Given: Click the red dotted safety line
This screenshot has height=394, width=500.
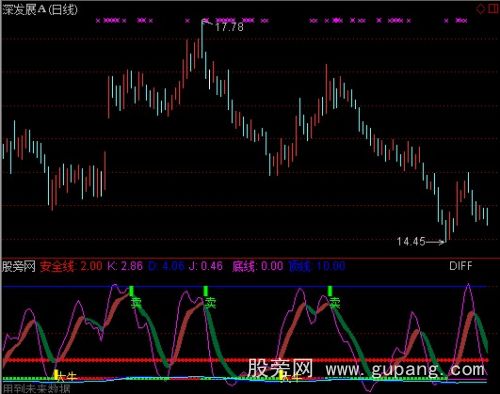Looking at the screenshot, I should (x=245, y=360).
